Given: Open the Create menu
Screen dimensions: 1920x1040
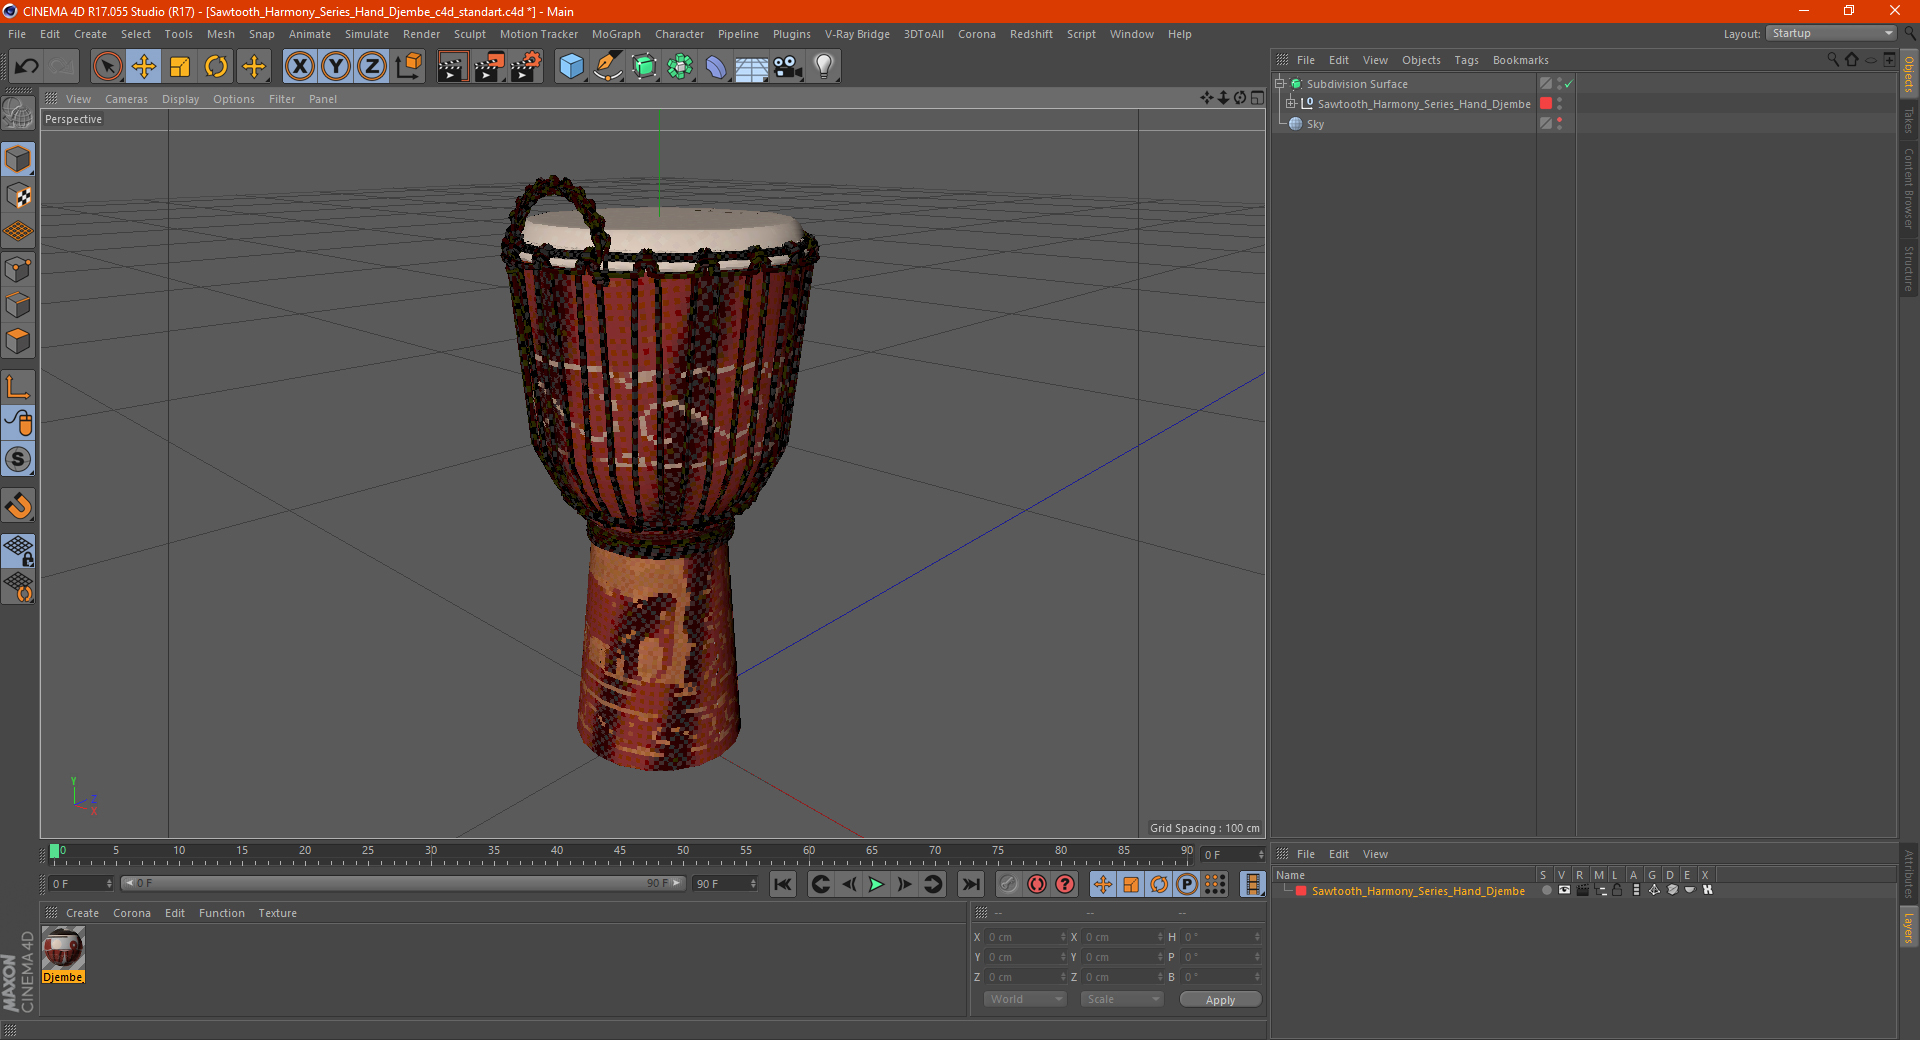Looking at the screenshot, I should point(90,34).
